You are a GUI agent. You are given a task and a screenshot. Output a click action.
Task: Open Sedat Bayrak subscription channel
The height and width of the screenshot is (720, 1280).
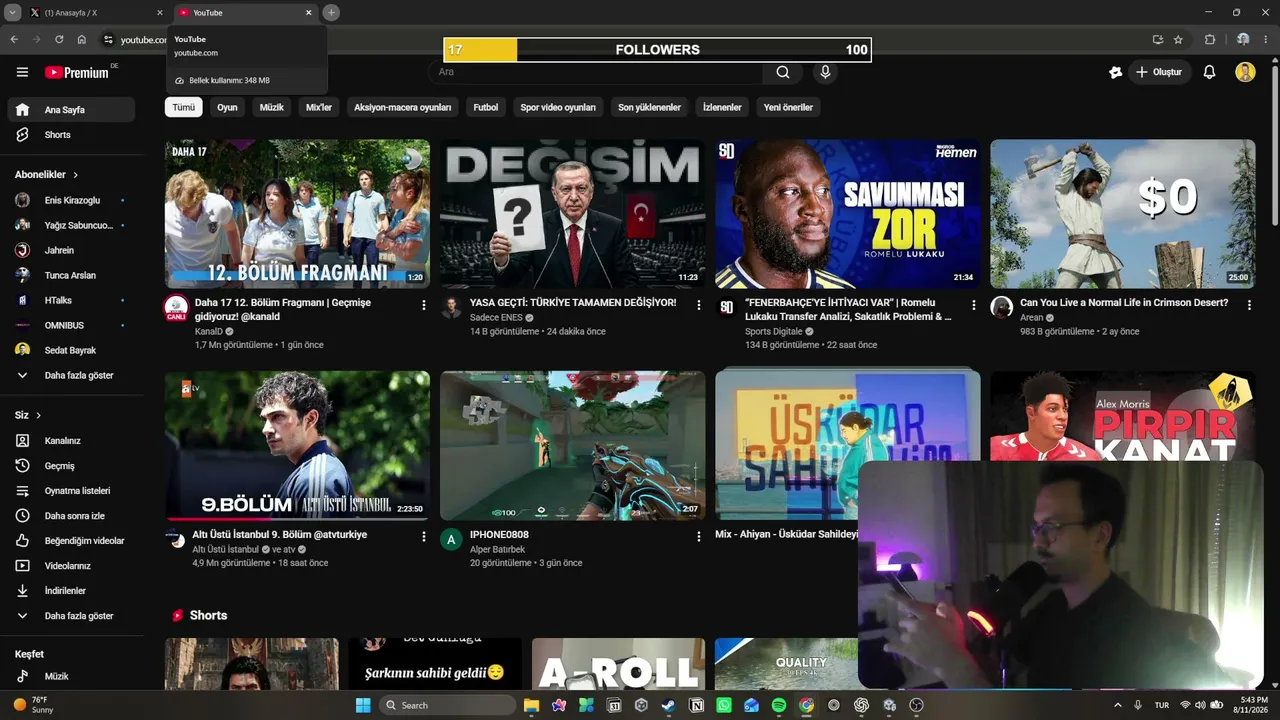coord(70,350)
